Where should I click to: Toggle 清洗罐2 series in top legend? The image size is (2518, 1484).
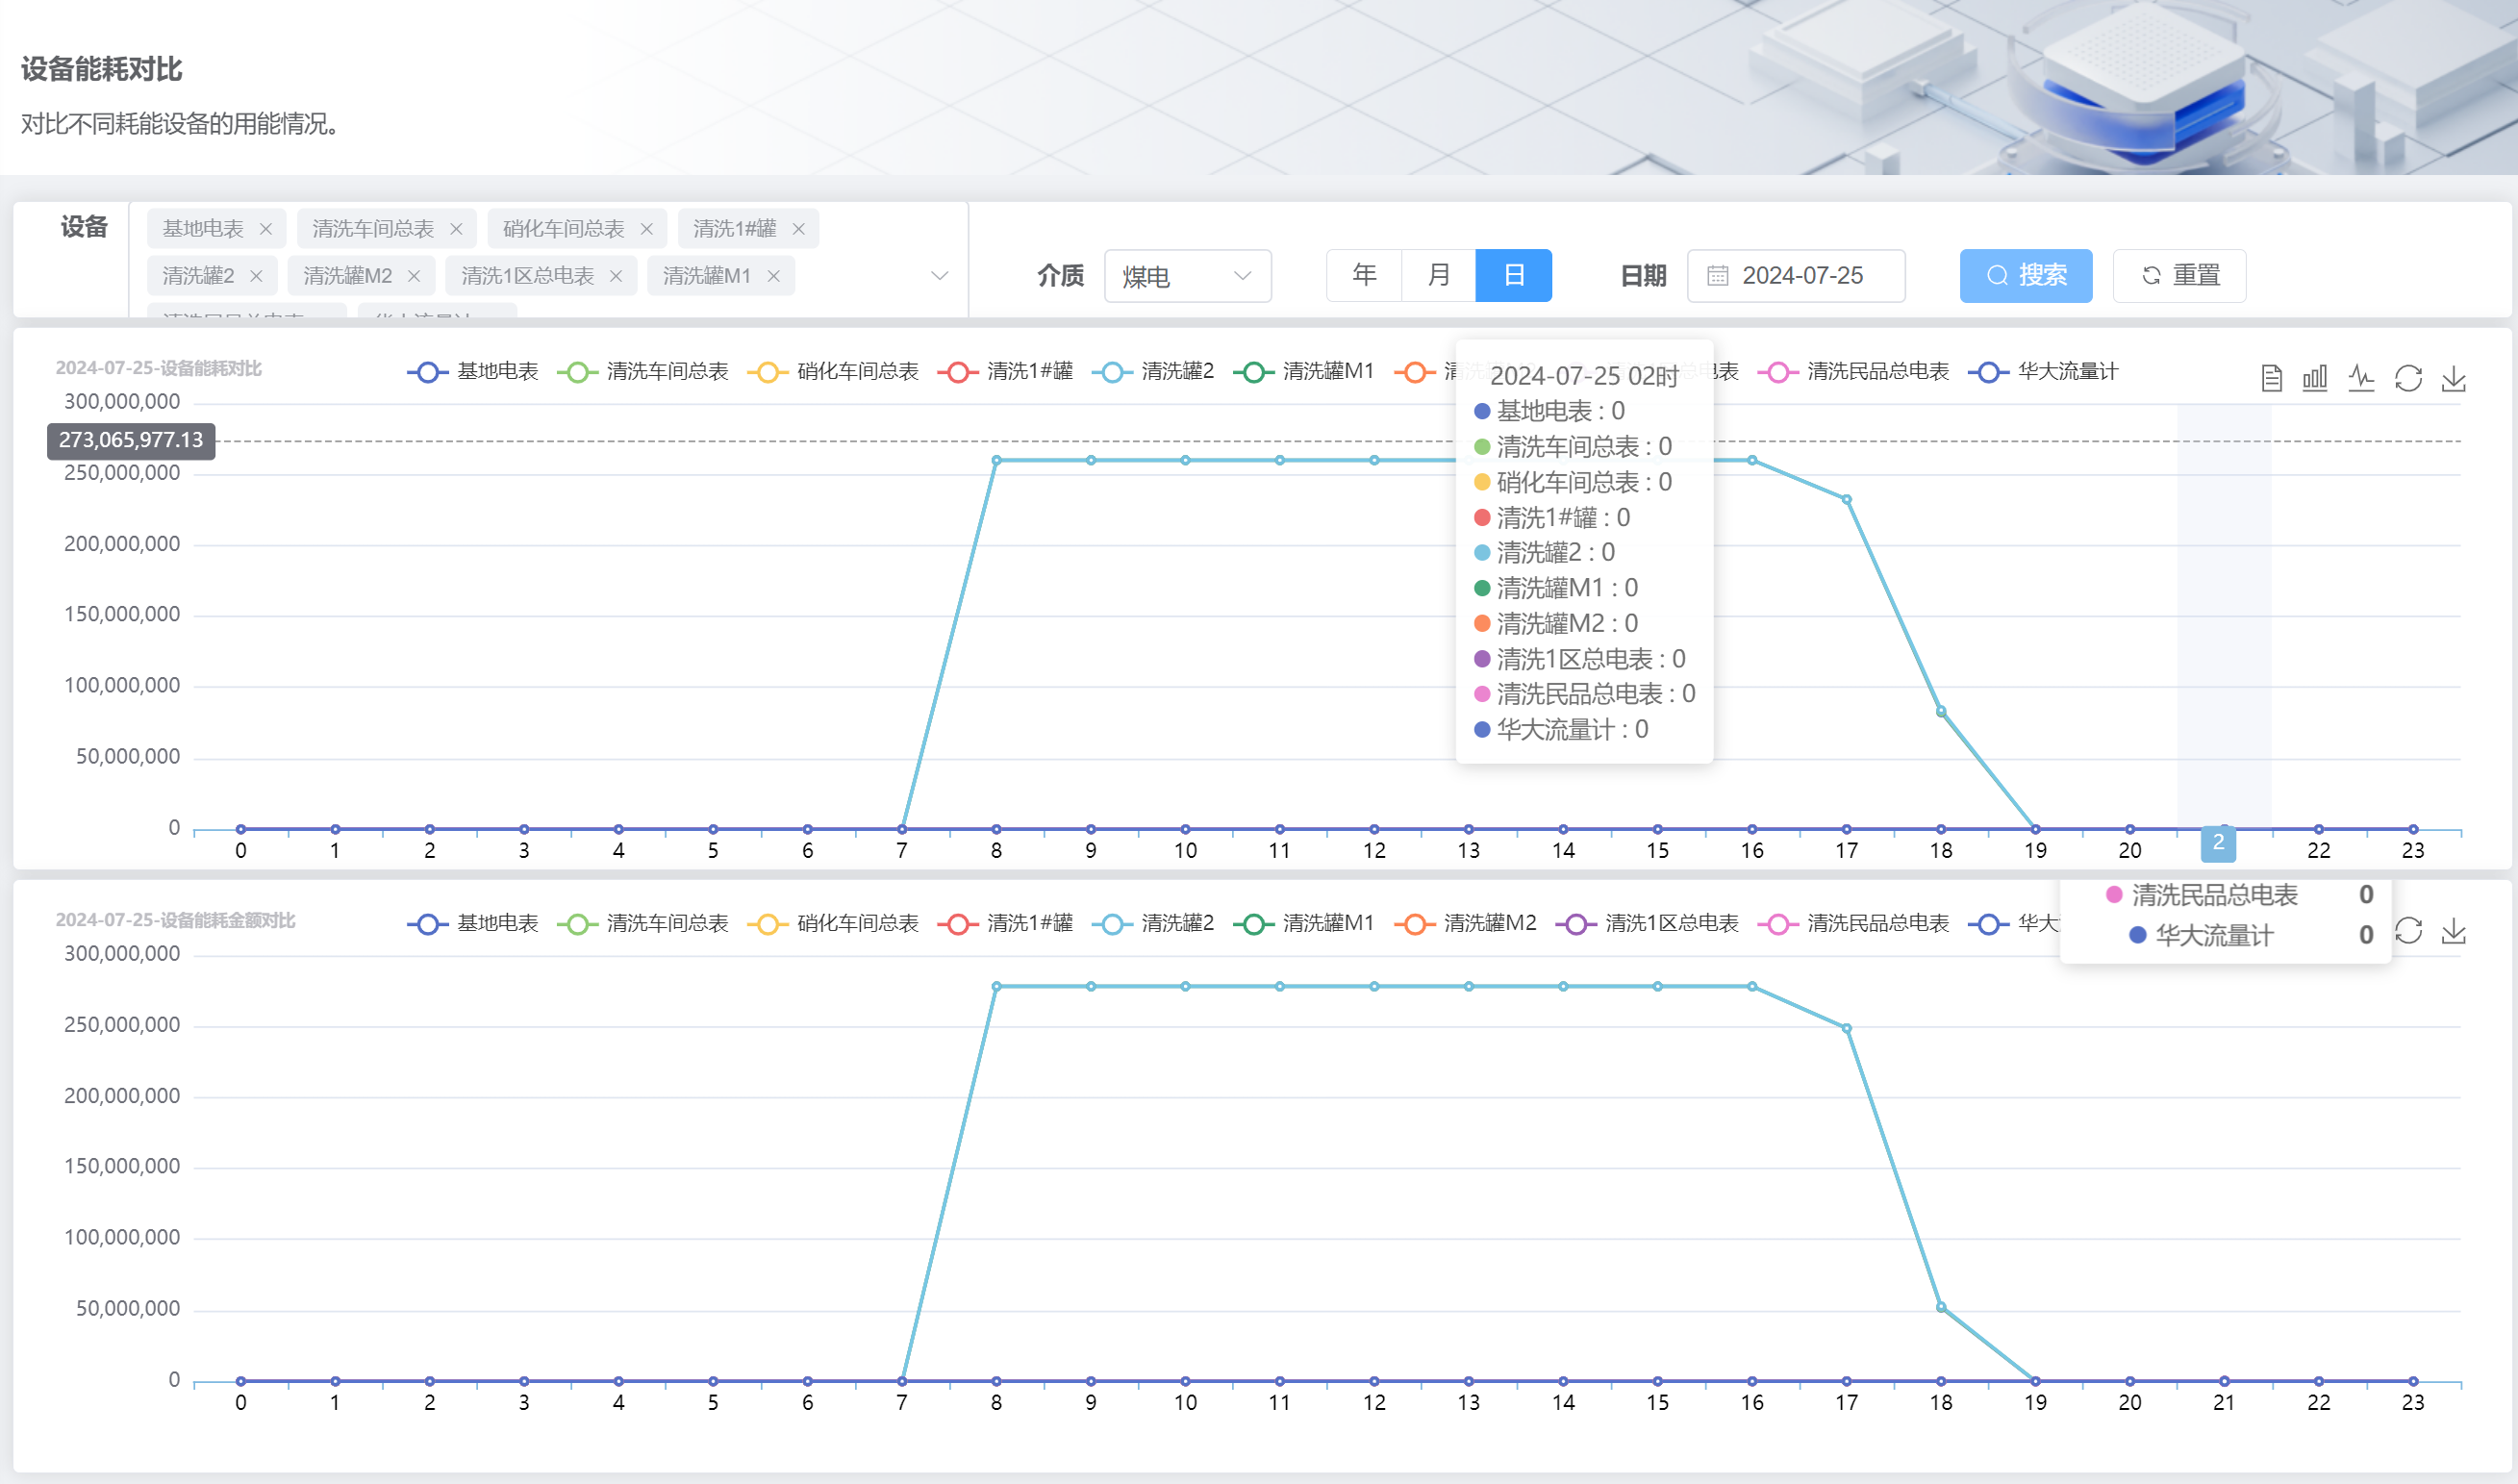1176,372
